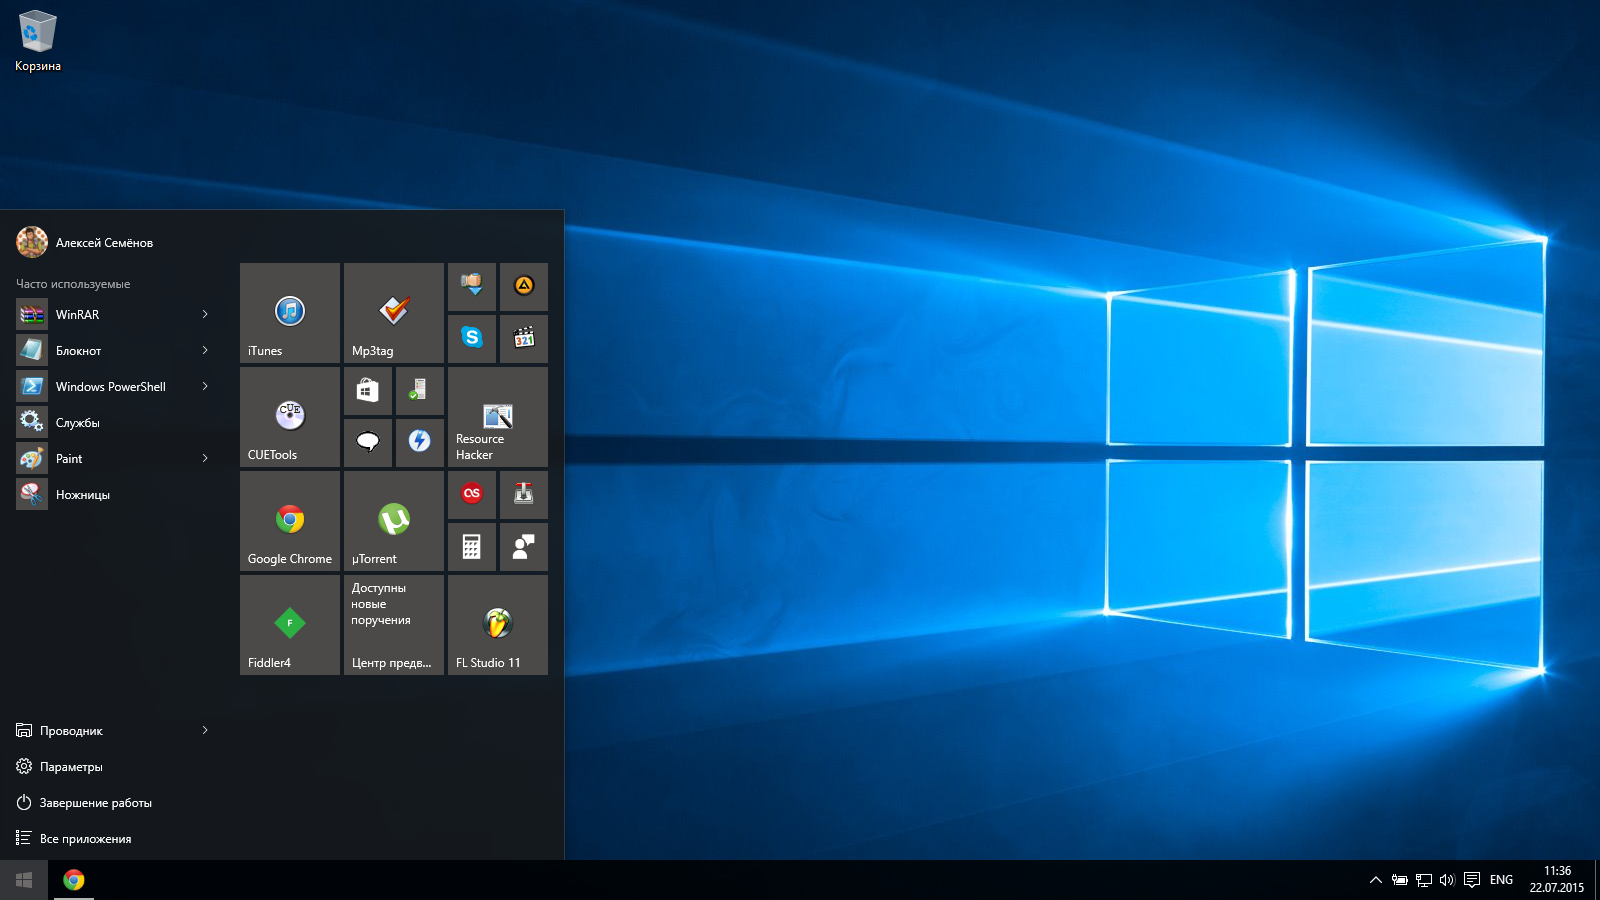Open the Windows Store tile
The height and width of the screenshot is (900, 1600).
[368, 391]
